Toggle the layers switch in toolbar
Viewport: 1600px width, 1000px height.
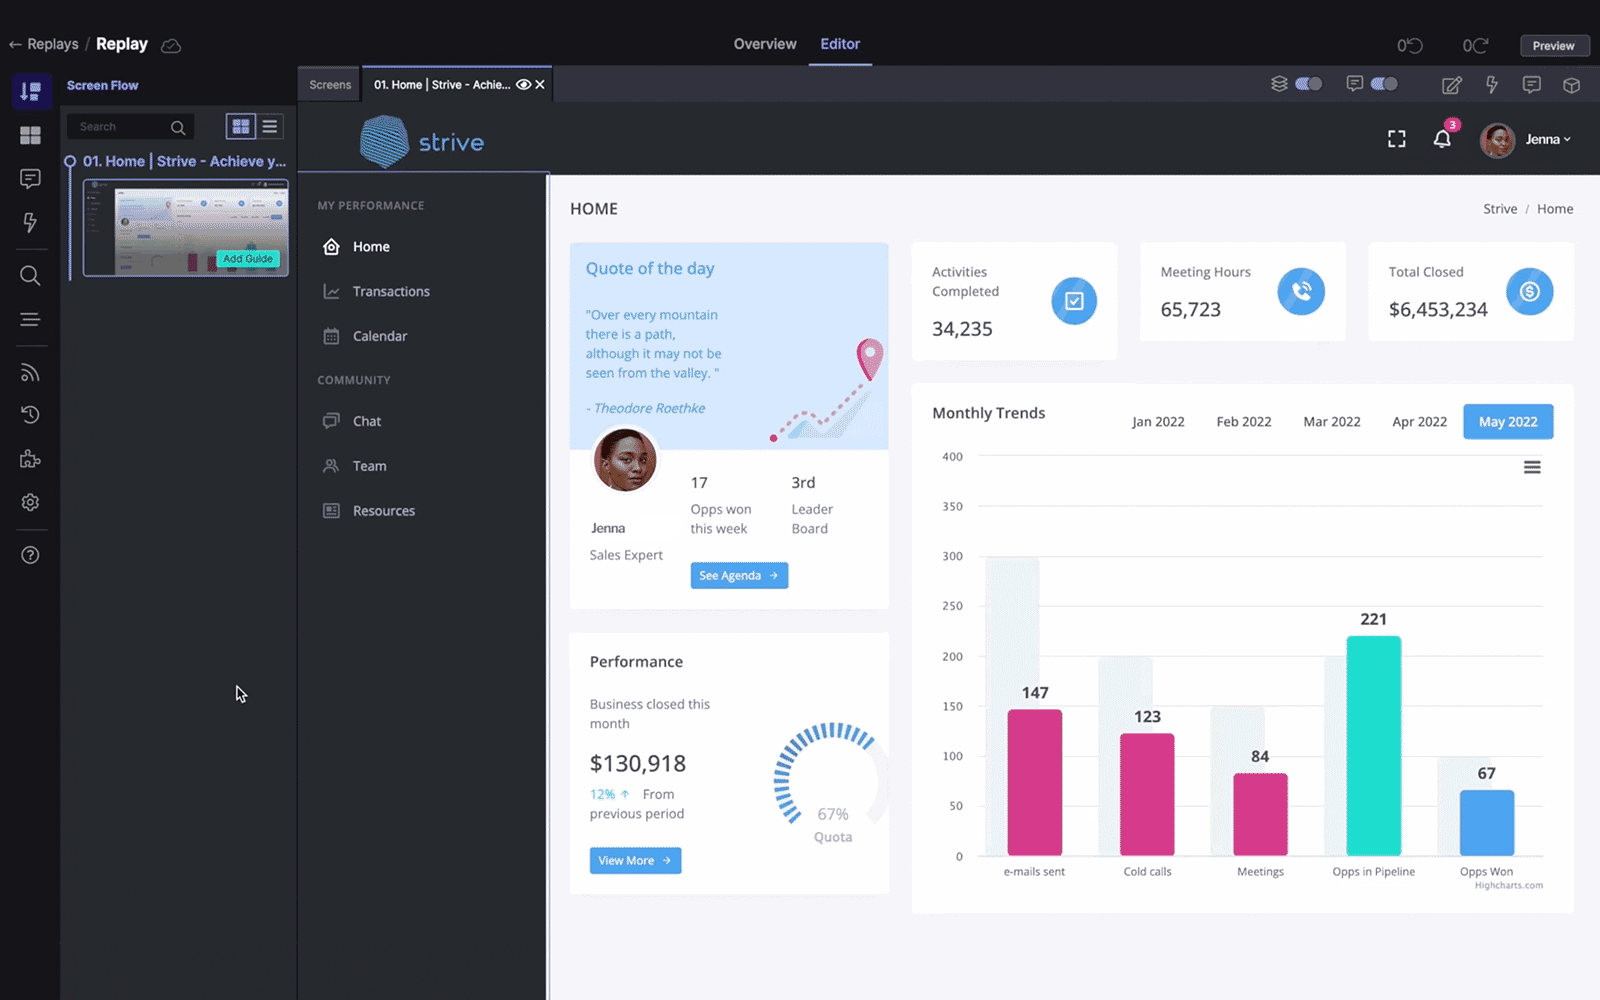click(x=1308, y=84)
